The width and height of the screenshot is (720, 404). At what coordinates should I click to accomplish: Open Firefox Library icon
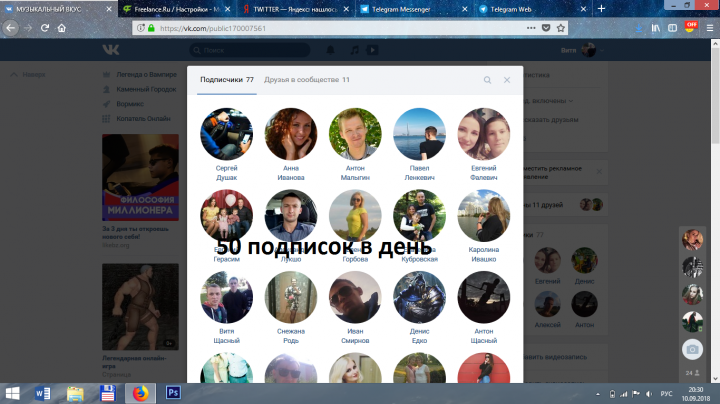pyautogui.click(x=656, y=28)
